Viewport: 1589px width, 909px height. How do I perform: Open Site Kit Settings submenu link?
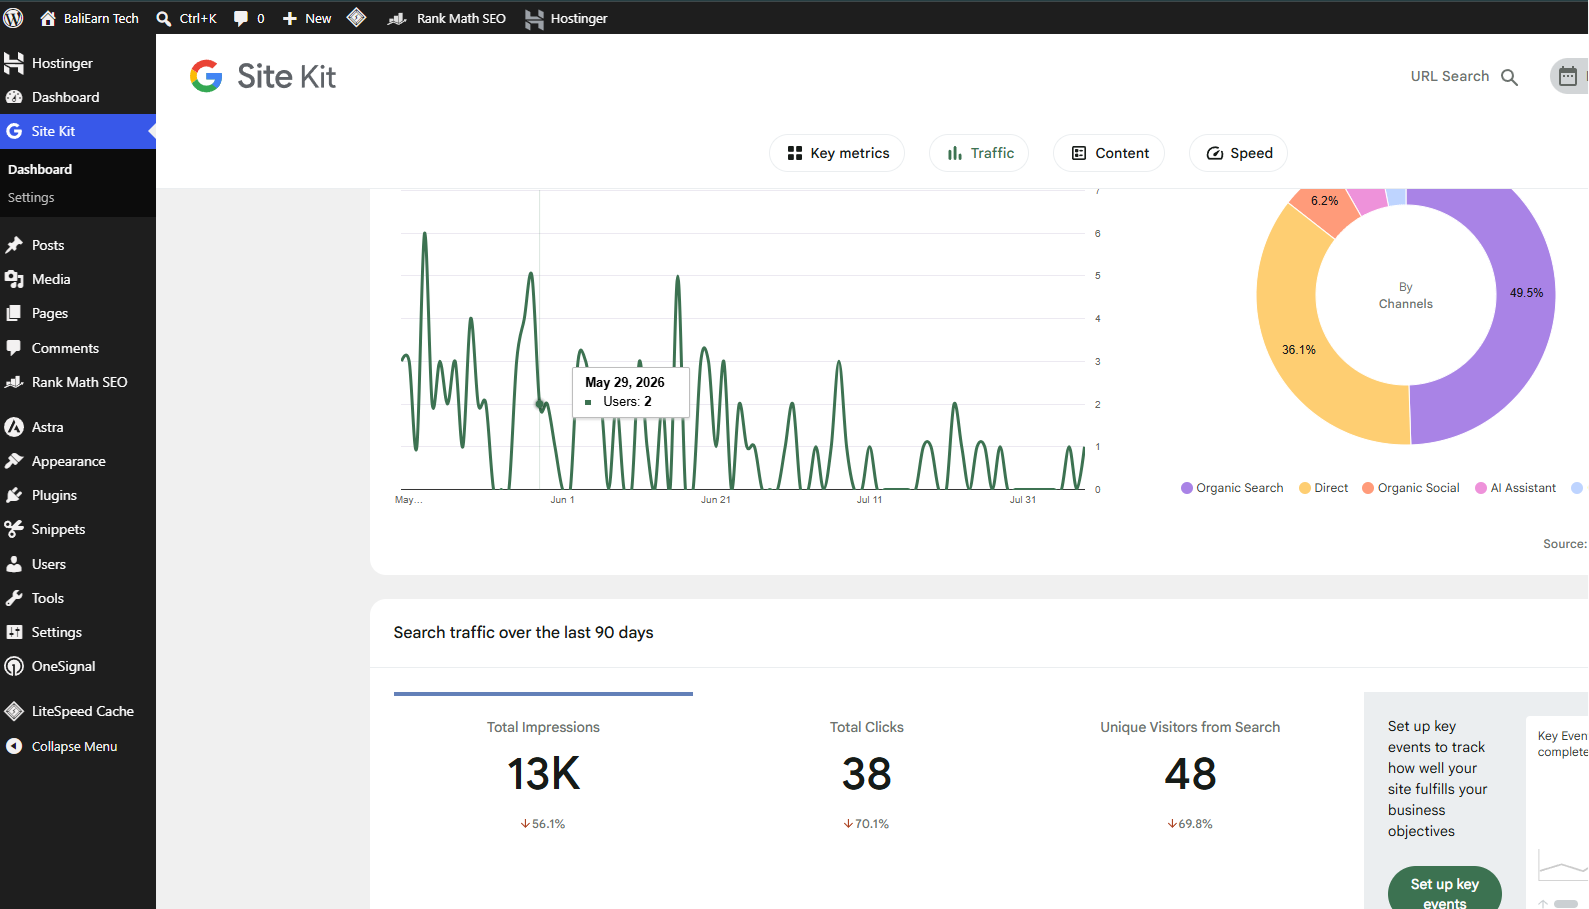[x=31, y=198]
